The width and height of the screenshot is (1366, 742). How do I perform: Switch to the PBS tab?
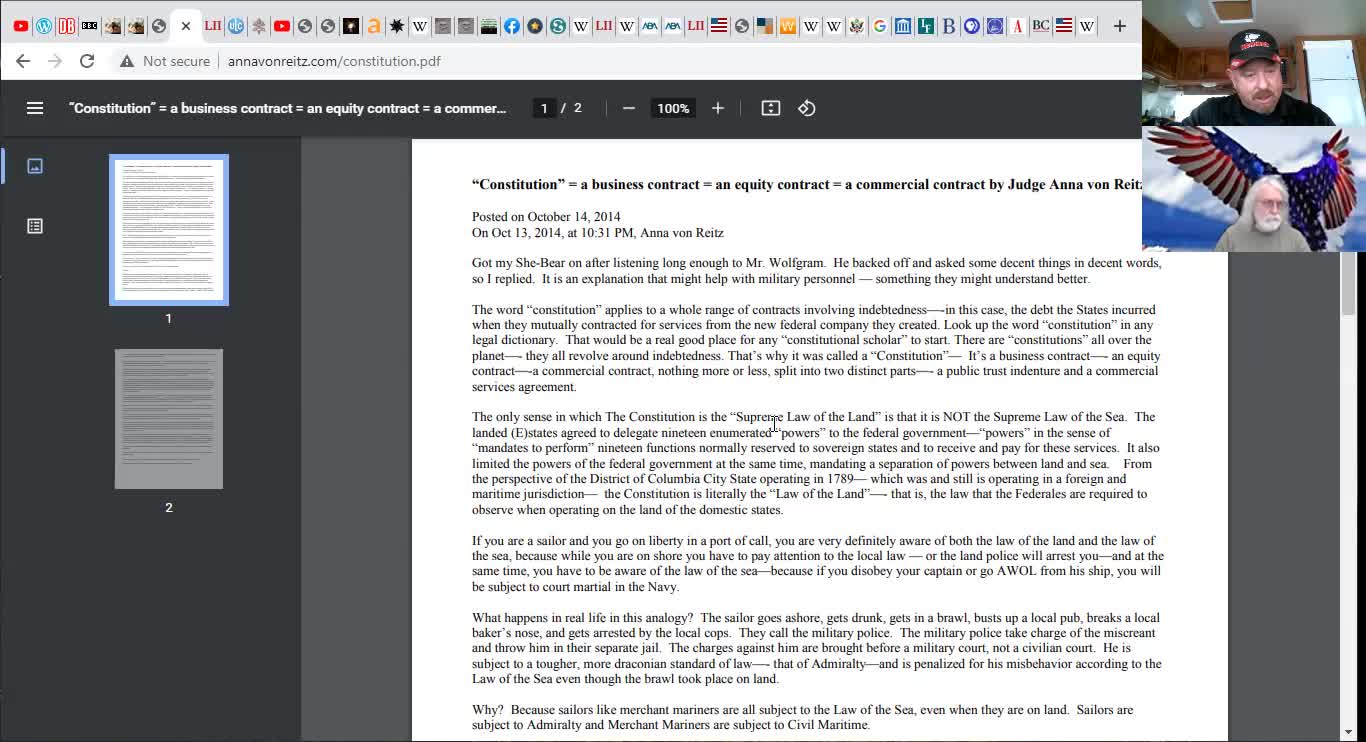972,26
